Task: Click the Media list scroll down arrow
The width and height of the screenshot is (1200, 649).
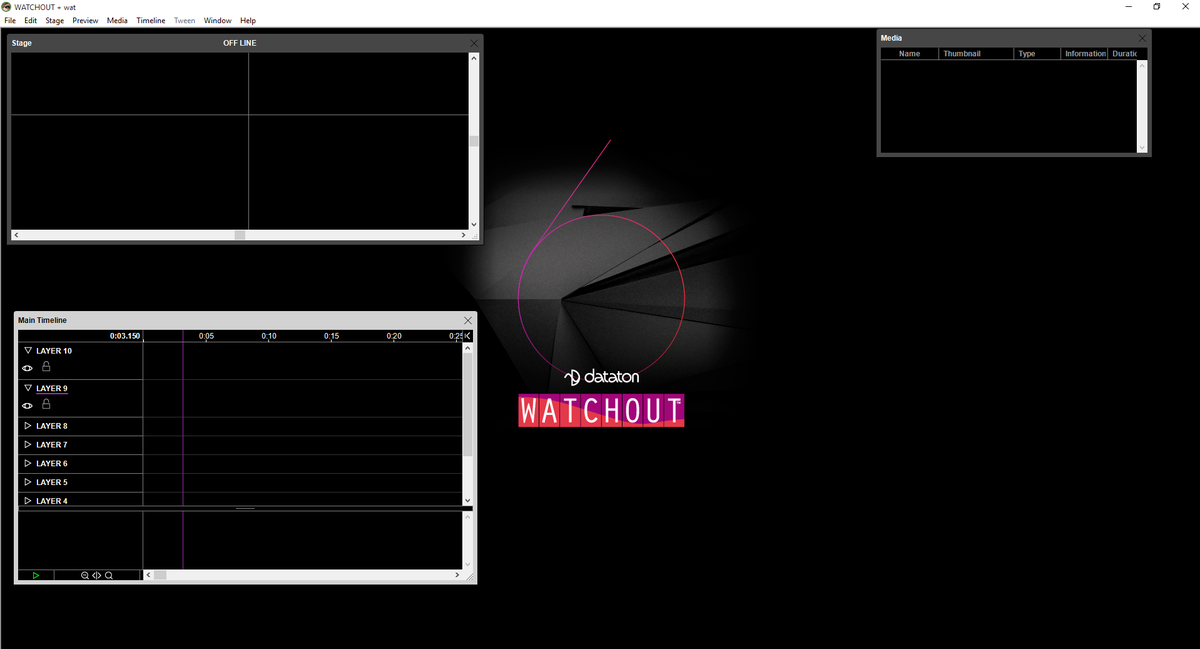Action: [1142, 148]
